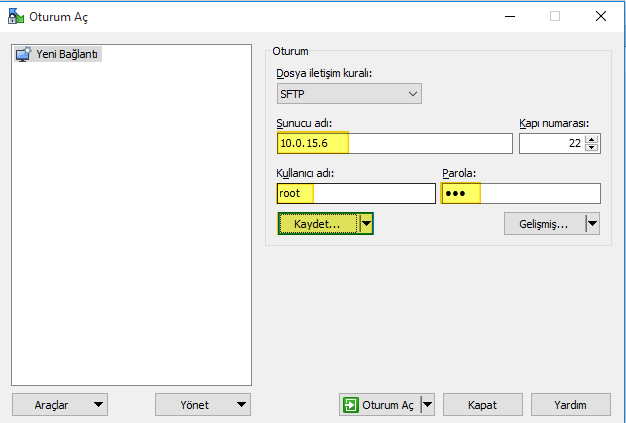Screen dimensions: 626x423
Task: Focus the Parola password field
Action: [521, 194]
